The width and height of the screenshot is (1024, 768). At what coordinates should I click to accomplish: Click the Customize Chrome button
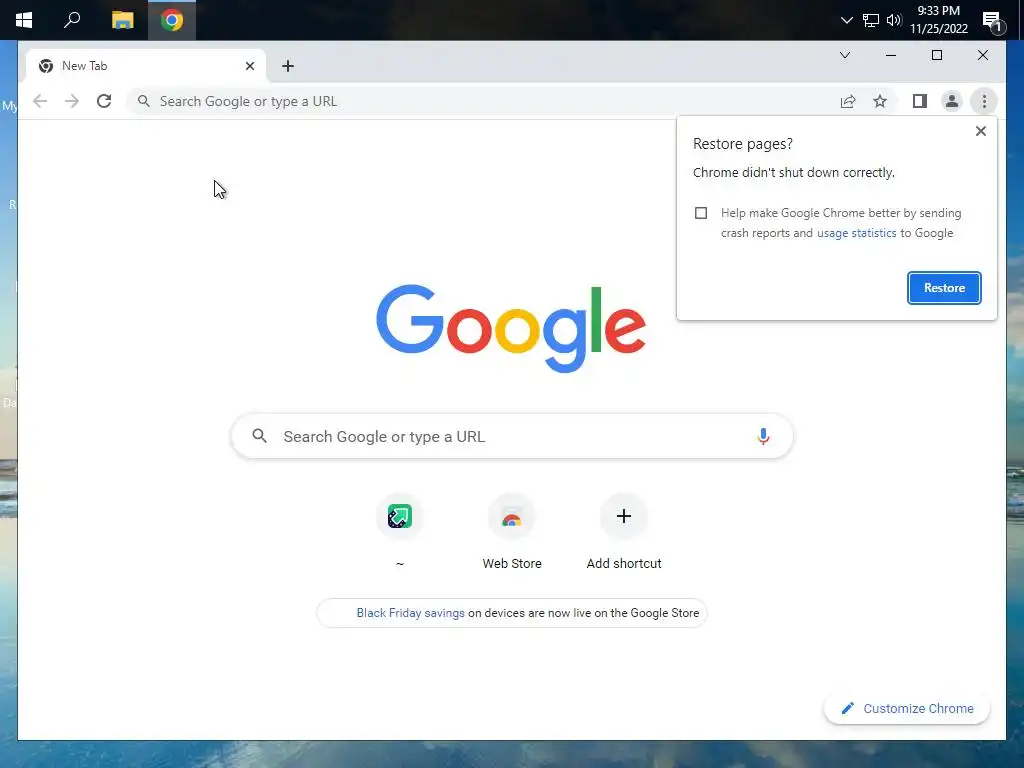pos(907,709)
